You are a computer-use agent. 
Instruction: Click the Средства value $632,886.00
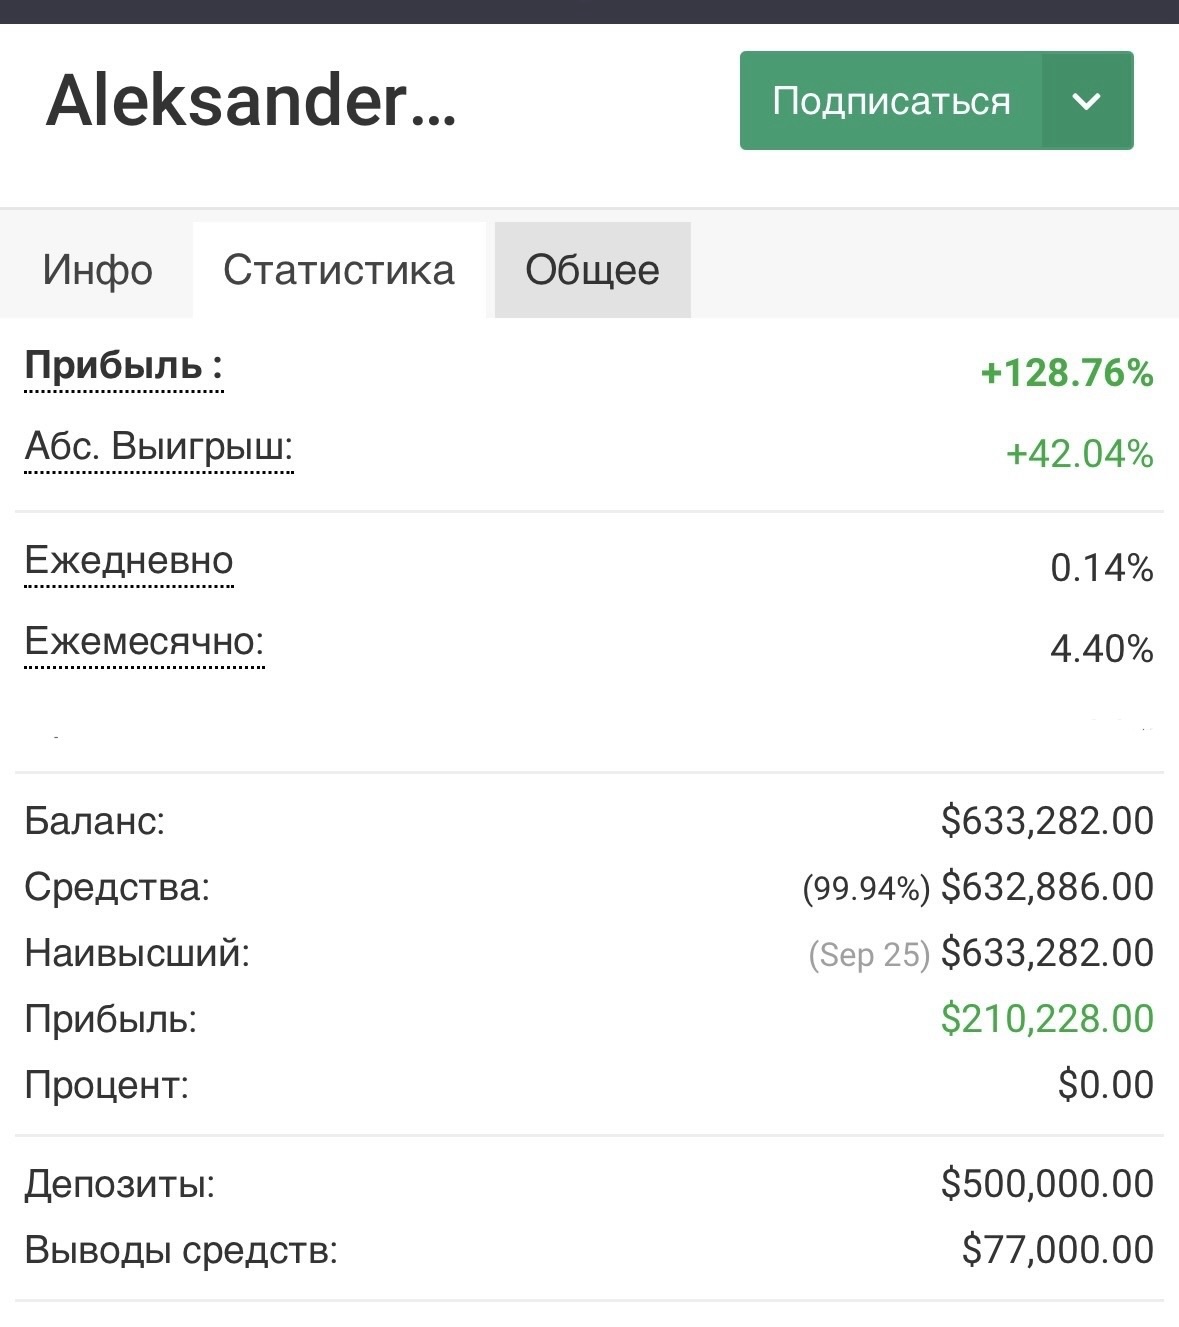coord(1047,887)
